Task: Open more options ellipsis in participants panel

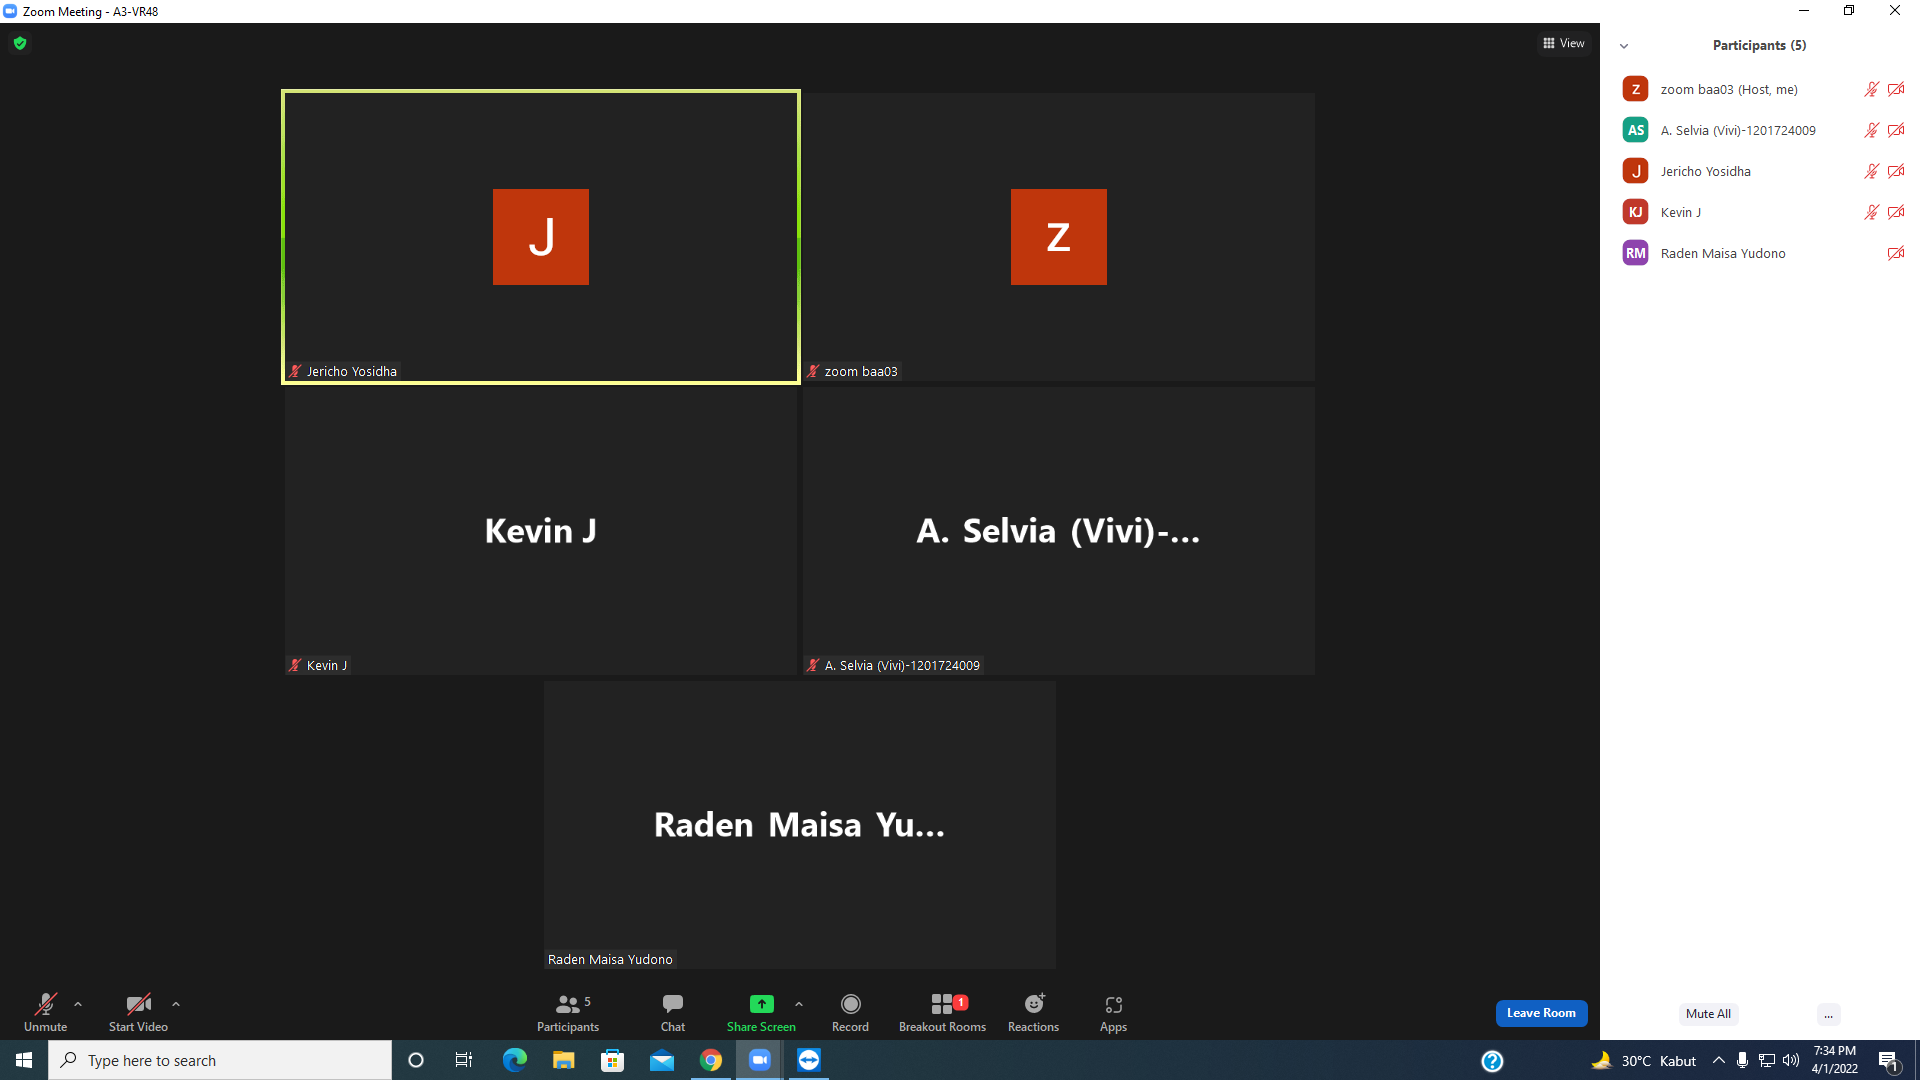Action: [1828, 1014]
